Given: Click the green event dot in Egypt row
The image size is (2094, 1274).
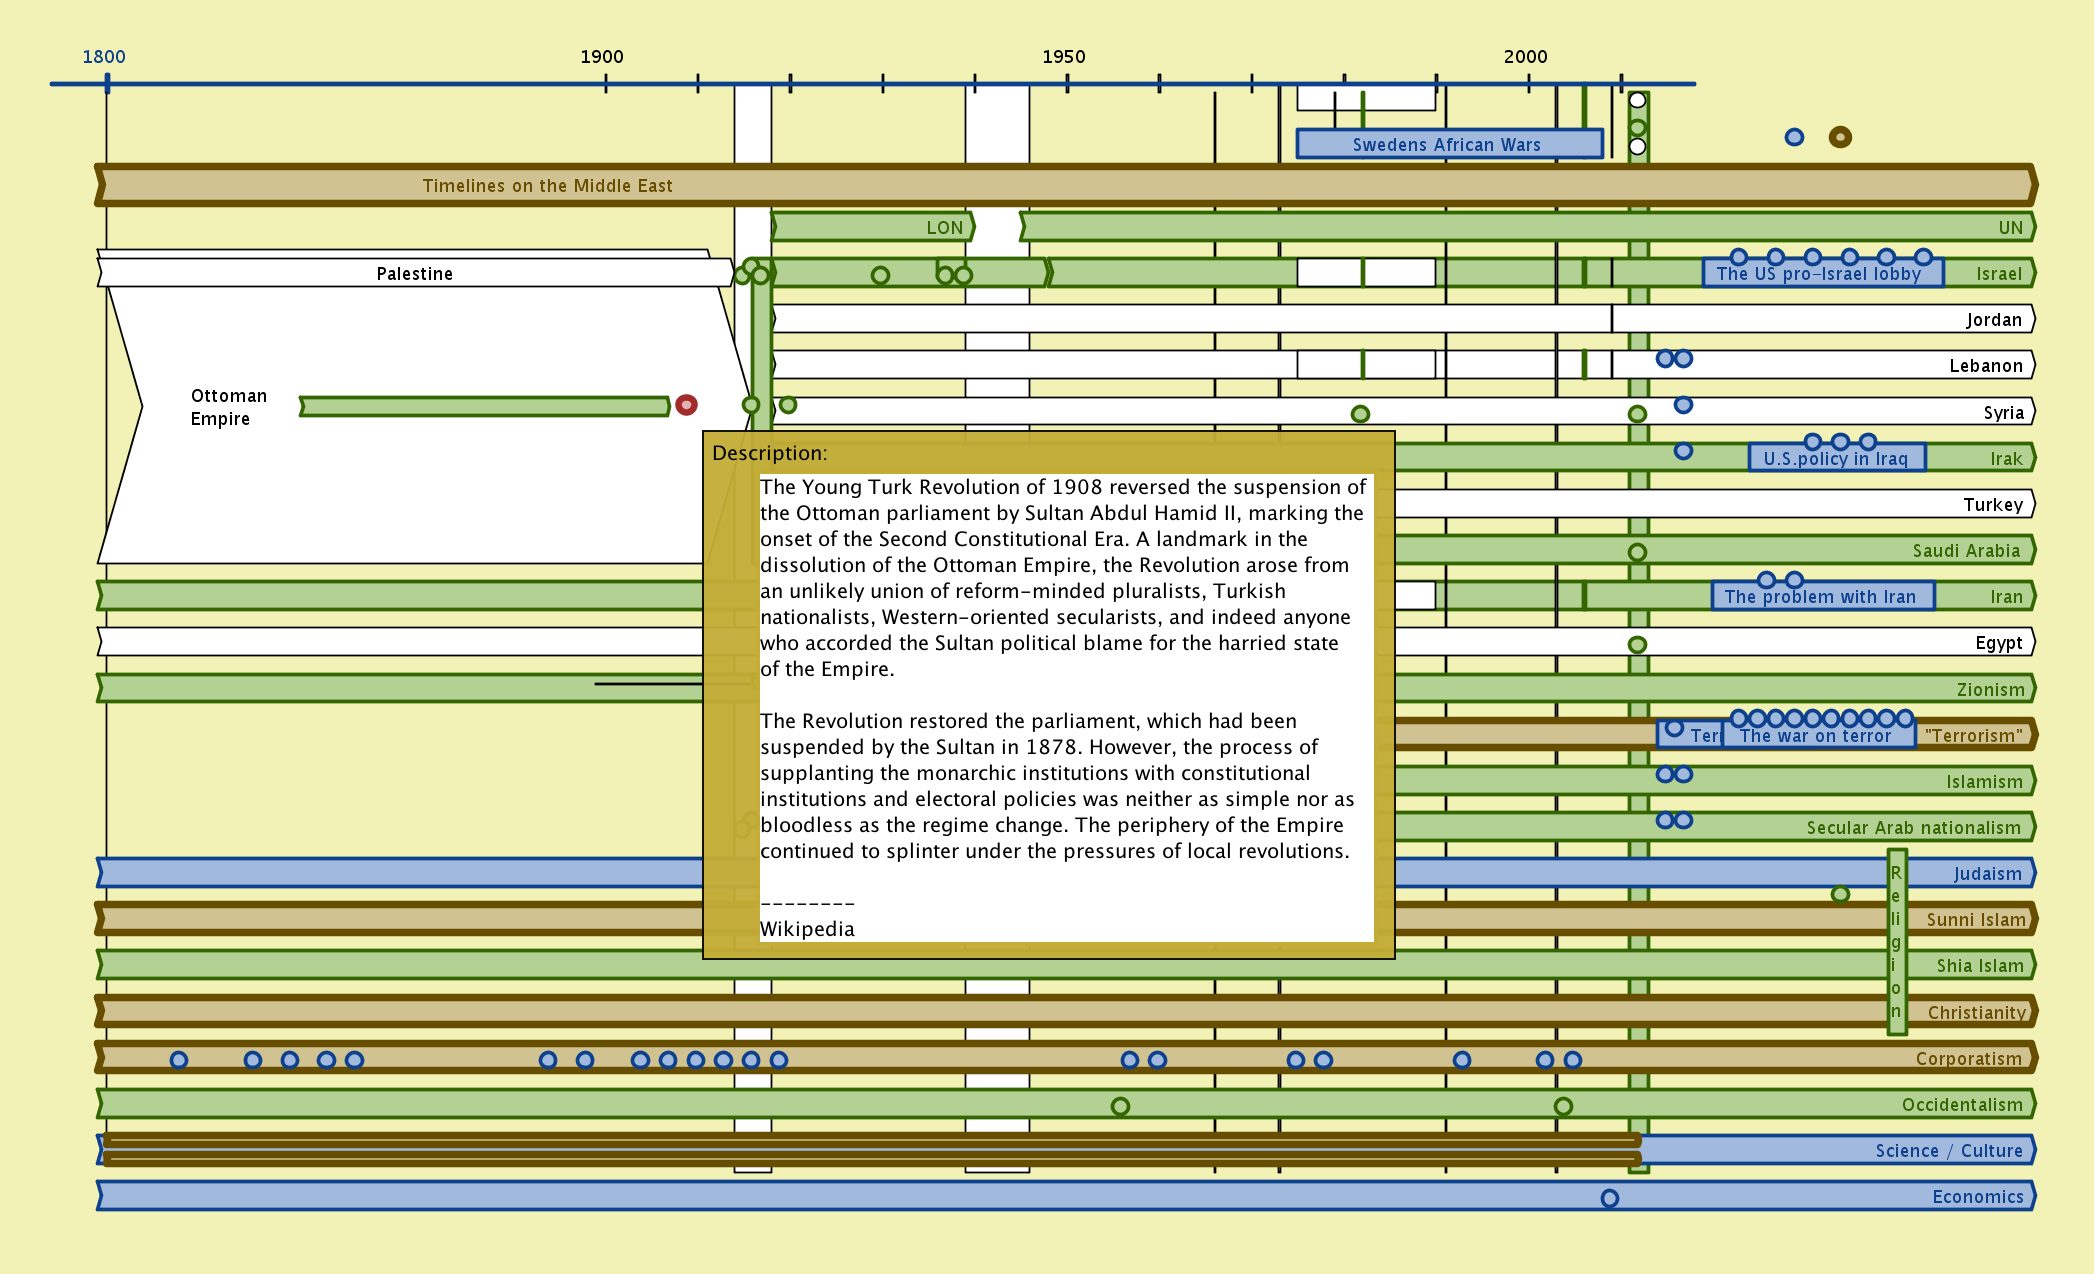Looking at the screenshot, I should pyautogui.click(x=1637, y=645).
